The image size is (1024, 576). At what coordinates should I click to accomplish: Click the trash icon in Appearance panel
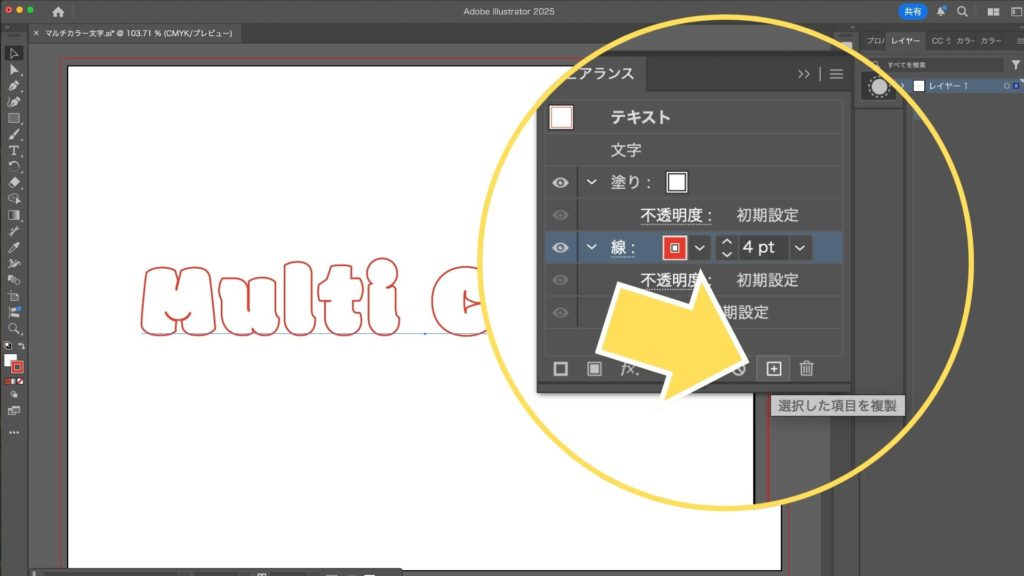coord(807,369)
